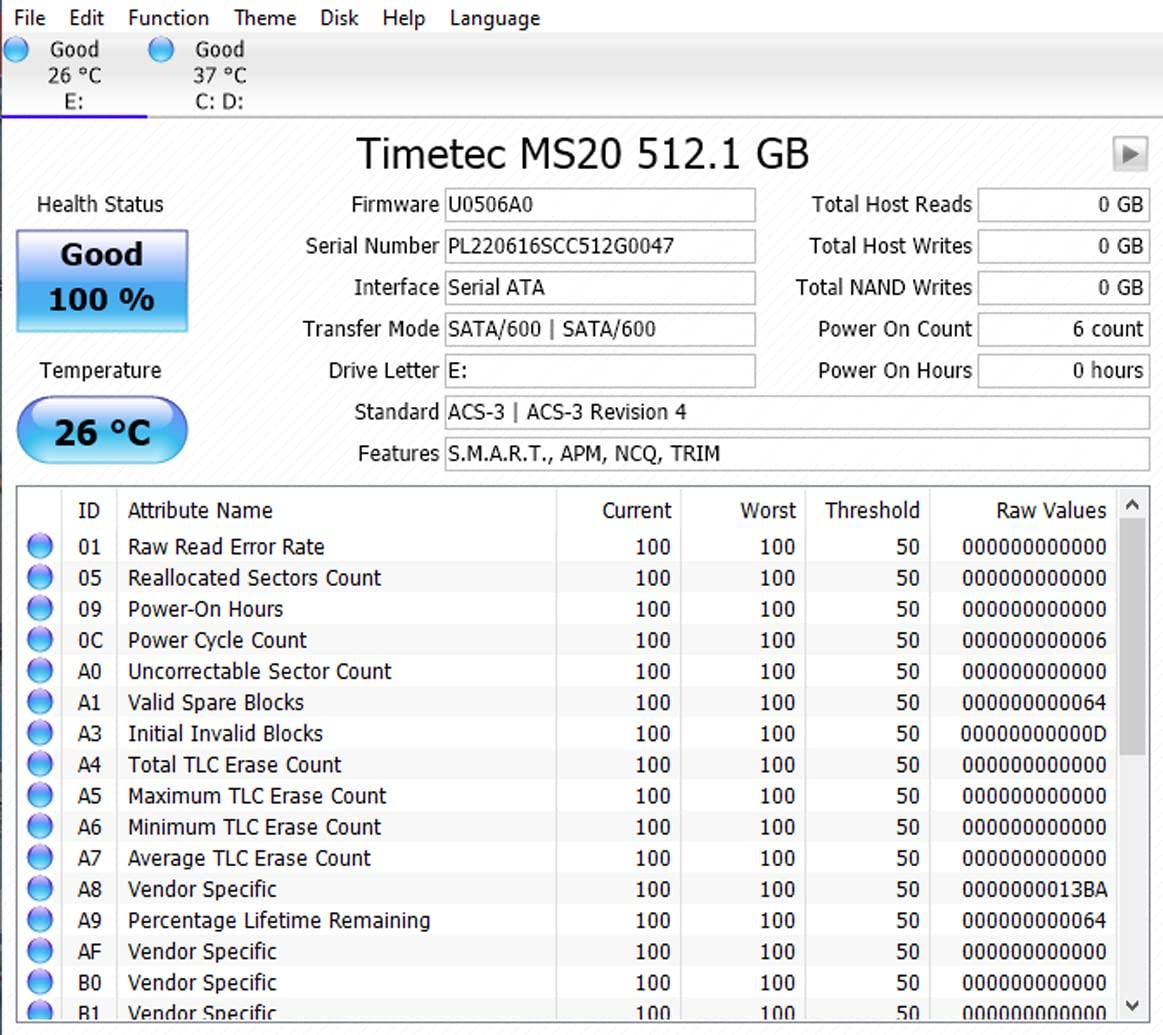Open the Theme menu
1163x1035 pixels.
pyautogui.click(x=264, y=17)
